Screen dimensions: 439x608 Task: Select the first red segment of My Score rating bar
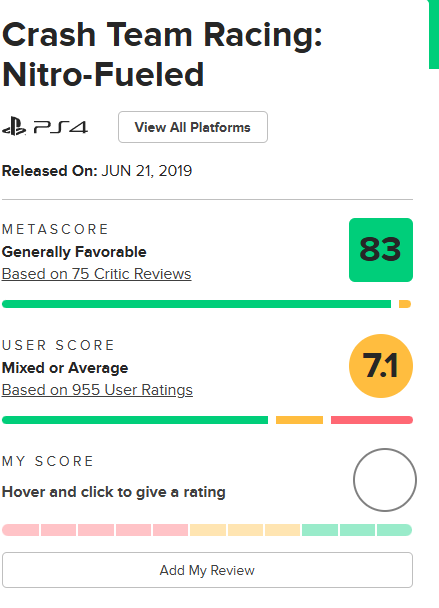tap(21, 530)
